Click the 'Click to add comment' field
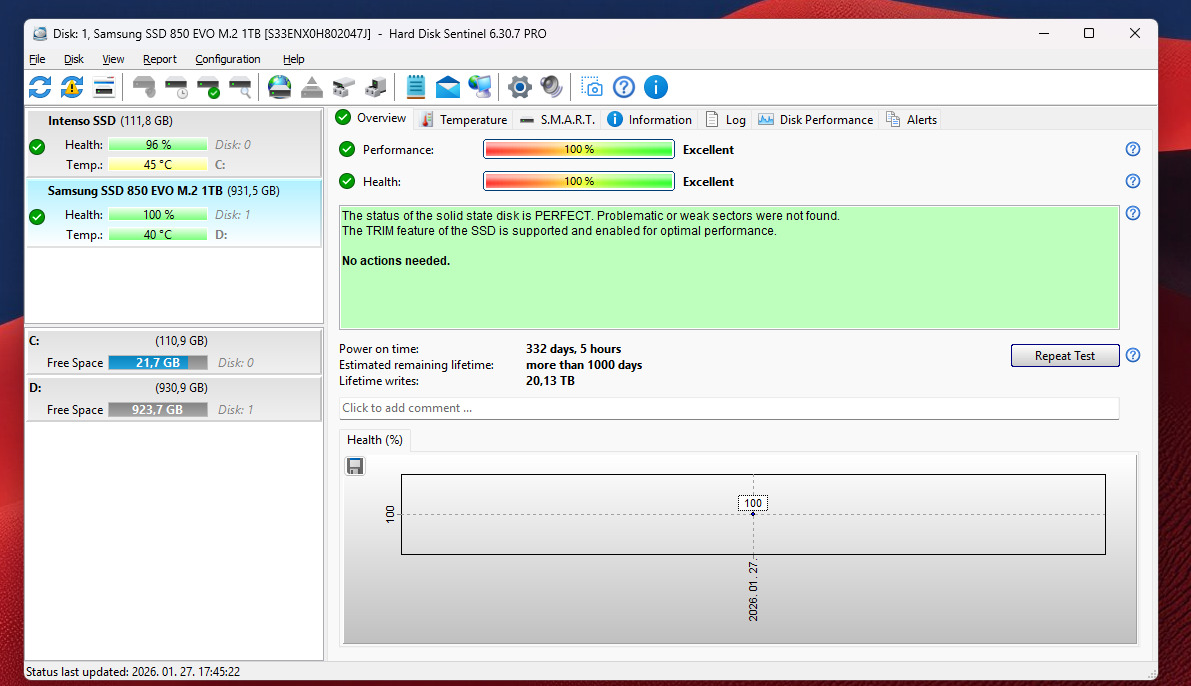Image resolution: width=1191 pixels, height=686 pixels. [728, 408]
